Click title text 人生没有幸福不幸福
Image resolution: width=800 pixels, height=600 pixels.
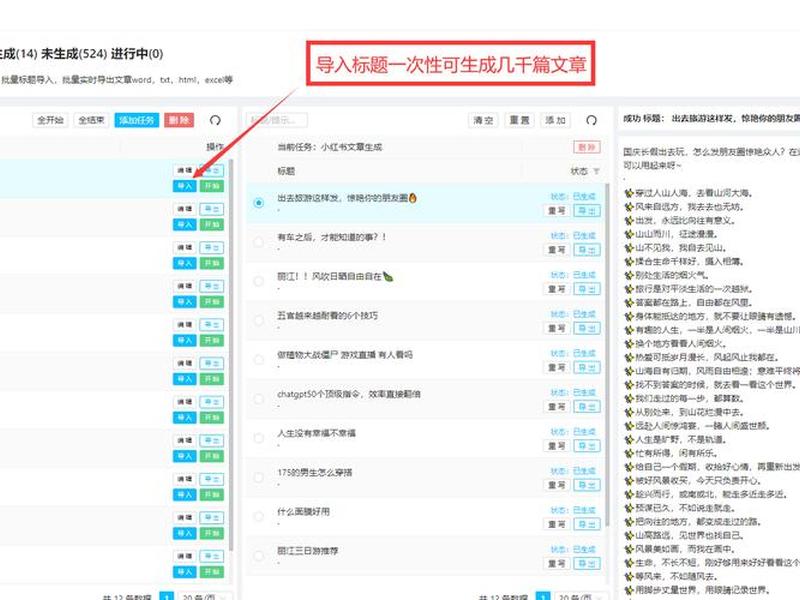[x=316, y=433]
